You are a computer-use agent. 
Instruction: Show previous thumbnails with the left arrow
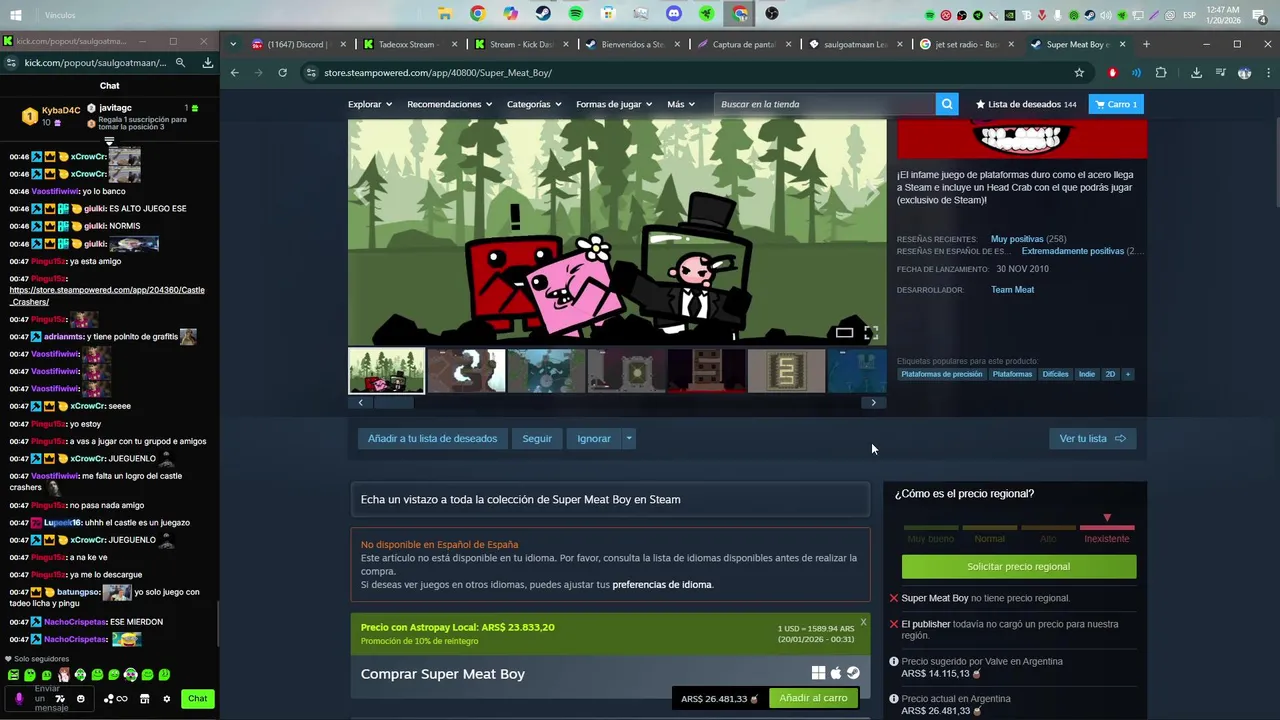(360, 403)
